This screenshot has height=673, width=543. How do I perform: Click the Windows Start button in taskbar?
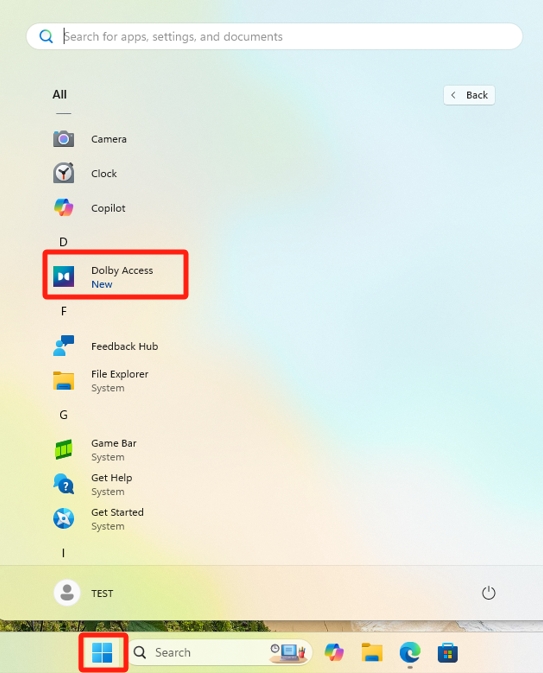click(102, 652)
